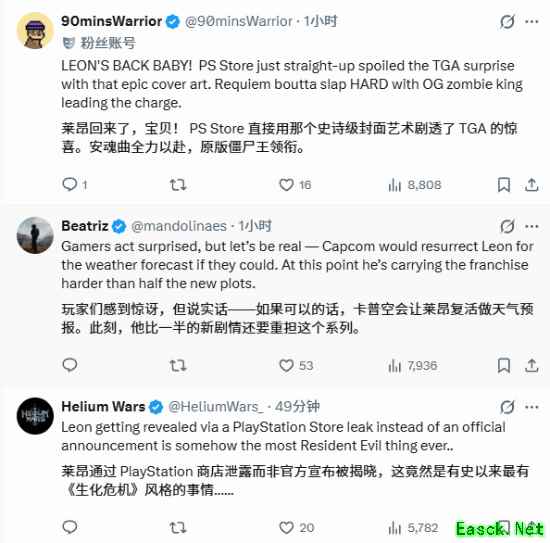Repost Beatriz's Capcom tweet
Image resolution: width=550 pixels, height=543 pixels.
tap(178, 366)
